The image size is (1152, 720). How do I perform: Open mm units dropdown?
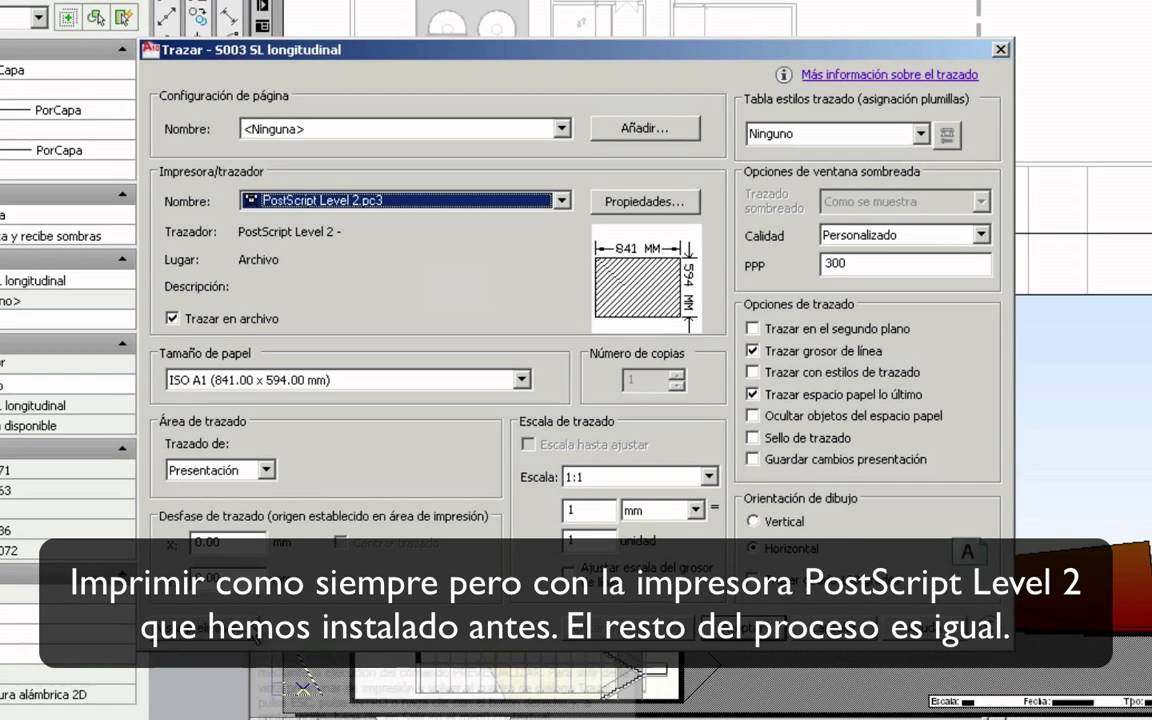coord(696,509)
